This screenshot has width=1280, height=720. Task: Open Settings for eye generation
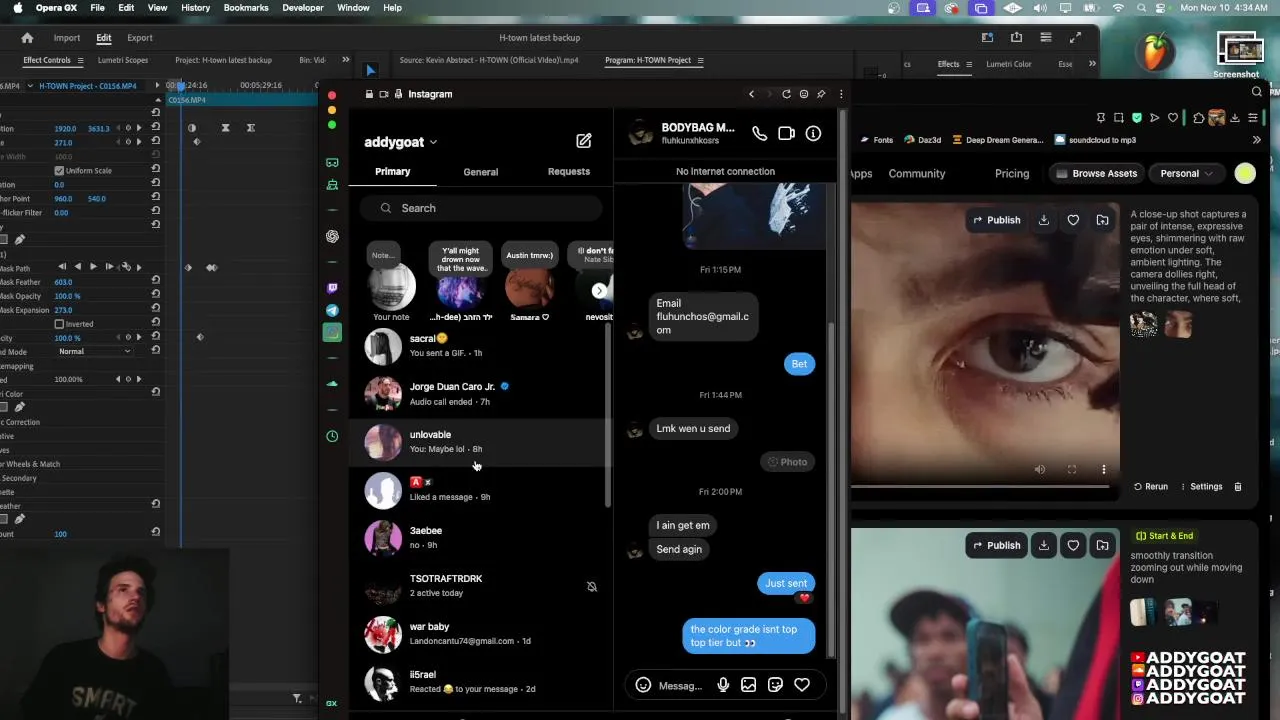[1200, 487]
